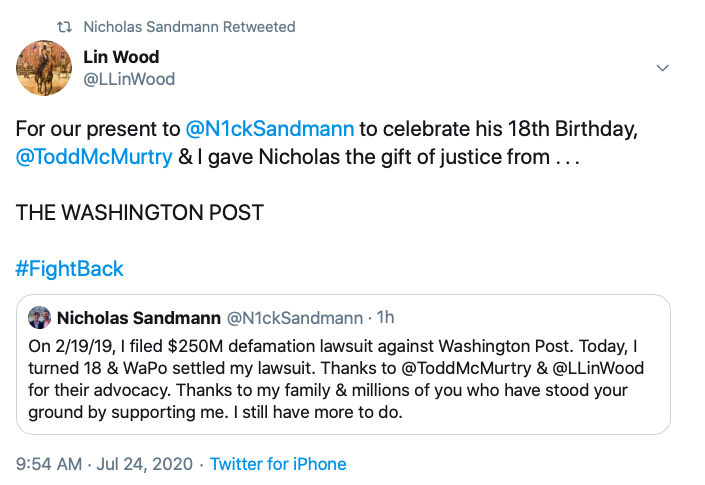
Task: Open Lin Wood's profile avatar
Action: 44,68
